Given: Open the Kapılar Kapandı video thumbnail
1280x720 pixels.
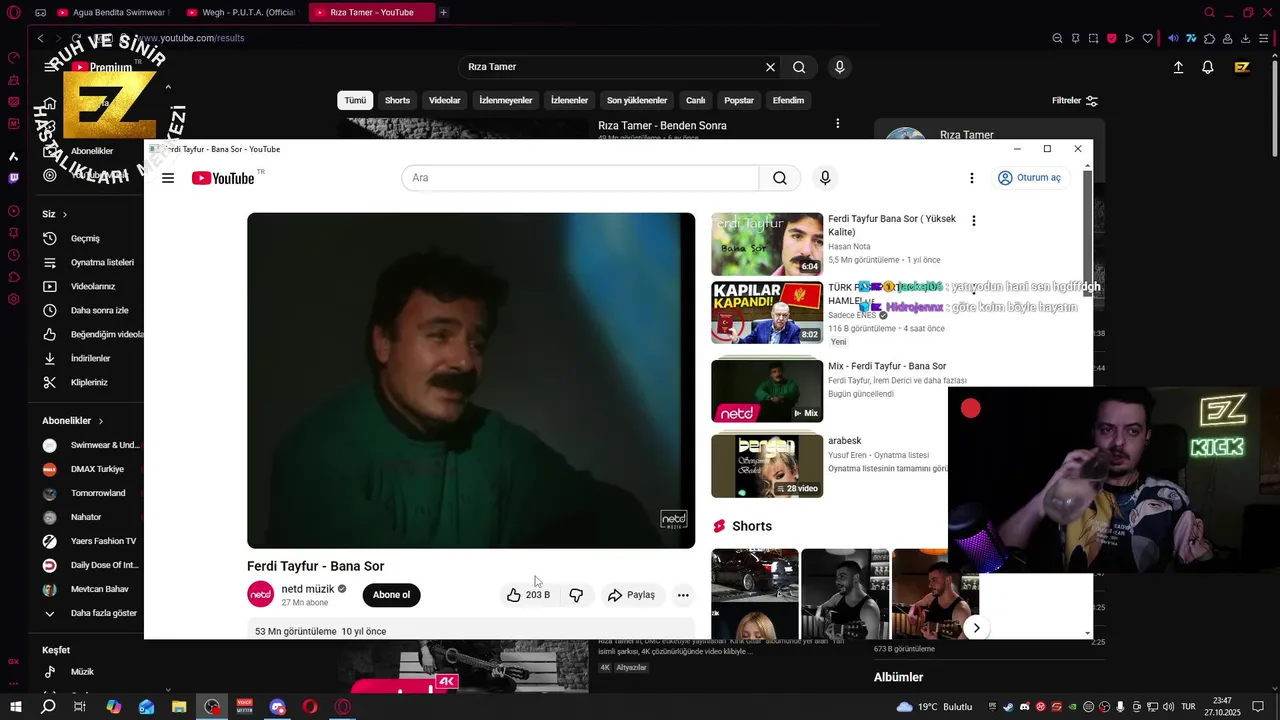Looking at the screenshot, I should coord(767,312).
